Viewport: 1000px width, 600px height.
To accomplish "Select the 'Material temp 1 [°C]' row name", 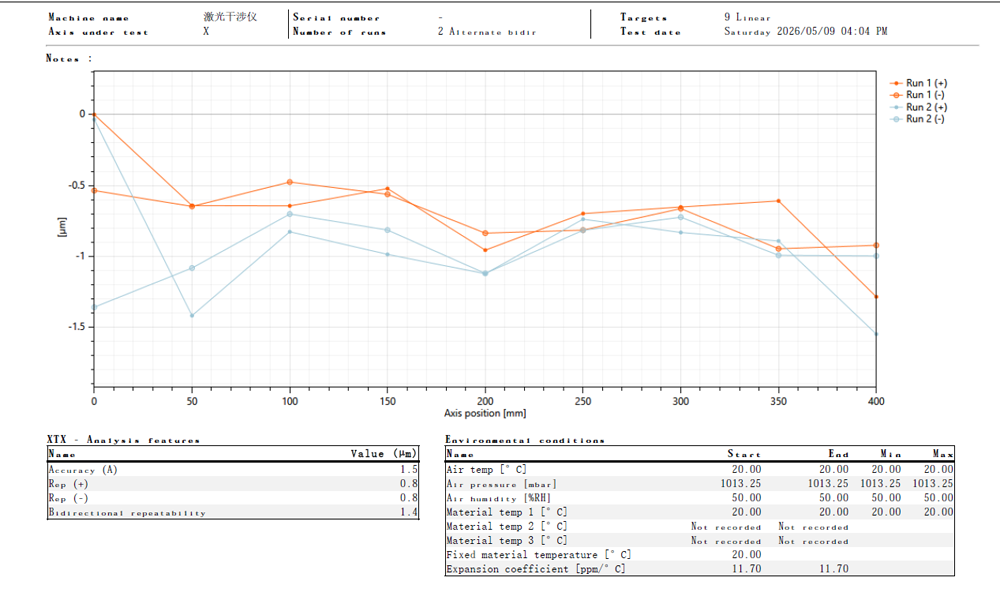I will pyautogui.click(x=506, y=512).
